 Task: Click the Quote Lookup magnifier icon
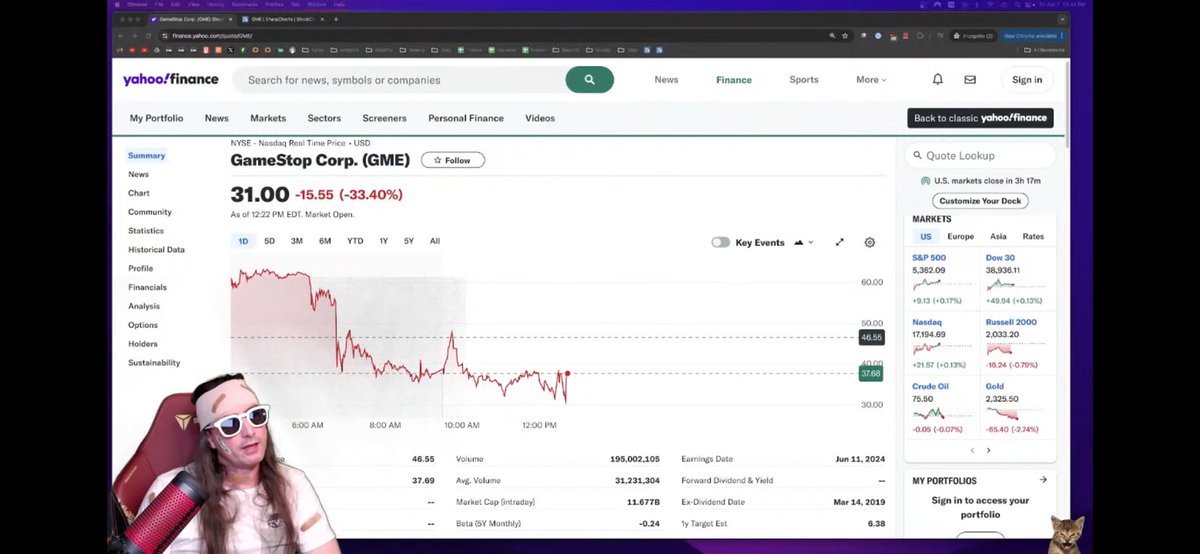click(x=916, y=156)
